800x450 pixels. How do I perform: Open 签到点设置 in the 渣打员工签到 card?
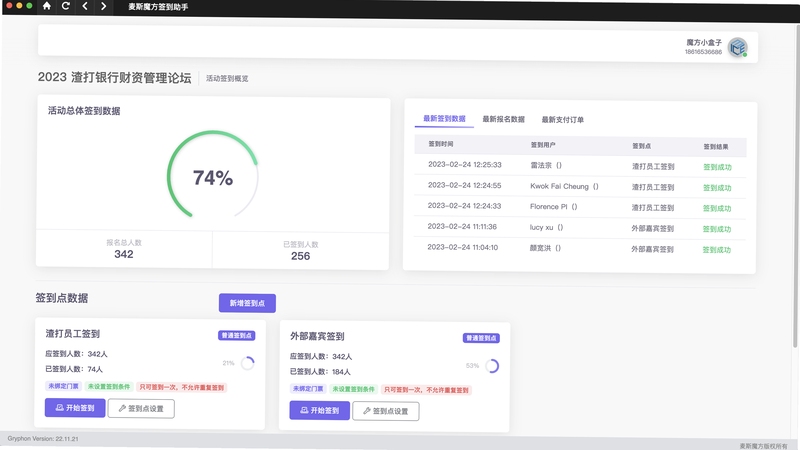tap(141, 409)
